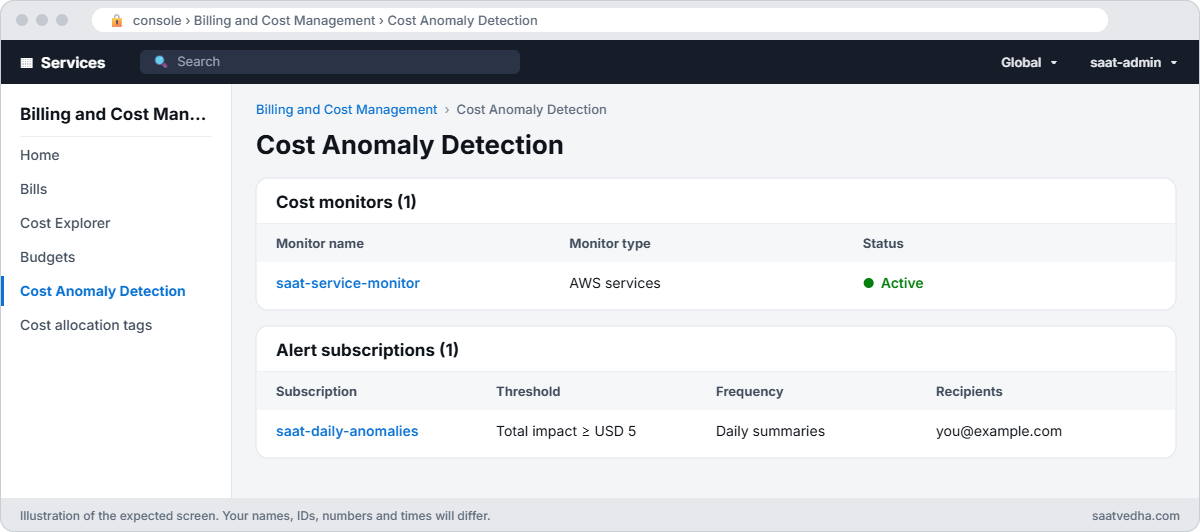Click the sidebar Billing and Cost Man... title
1200x532 pixels.
114,114
